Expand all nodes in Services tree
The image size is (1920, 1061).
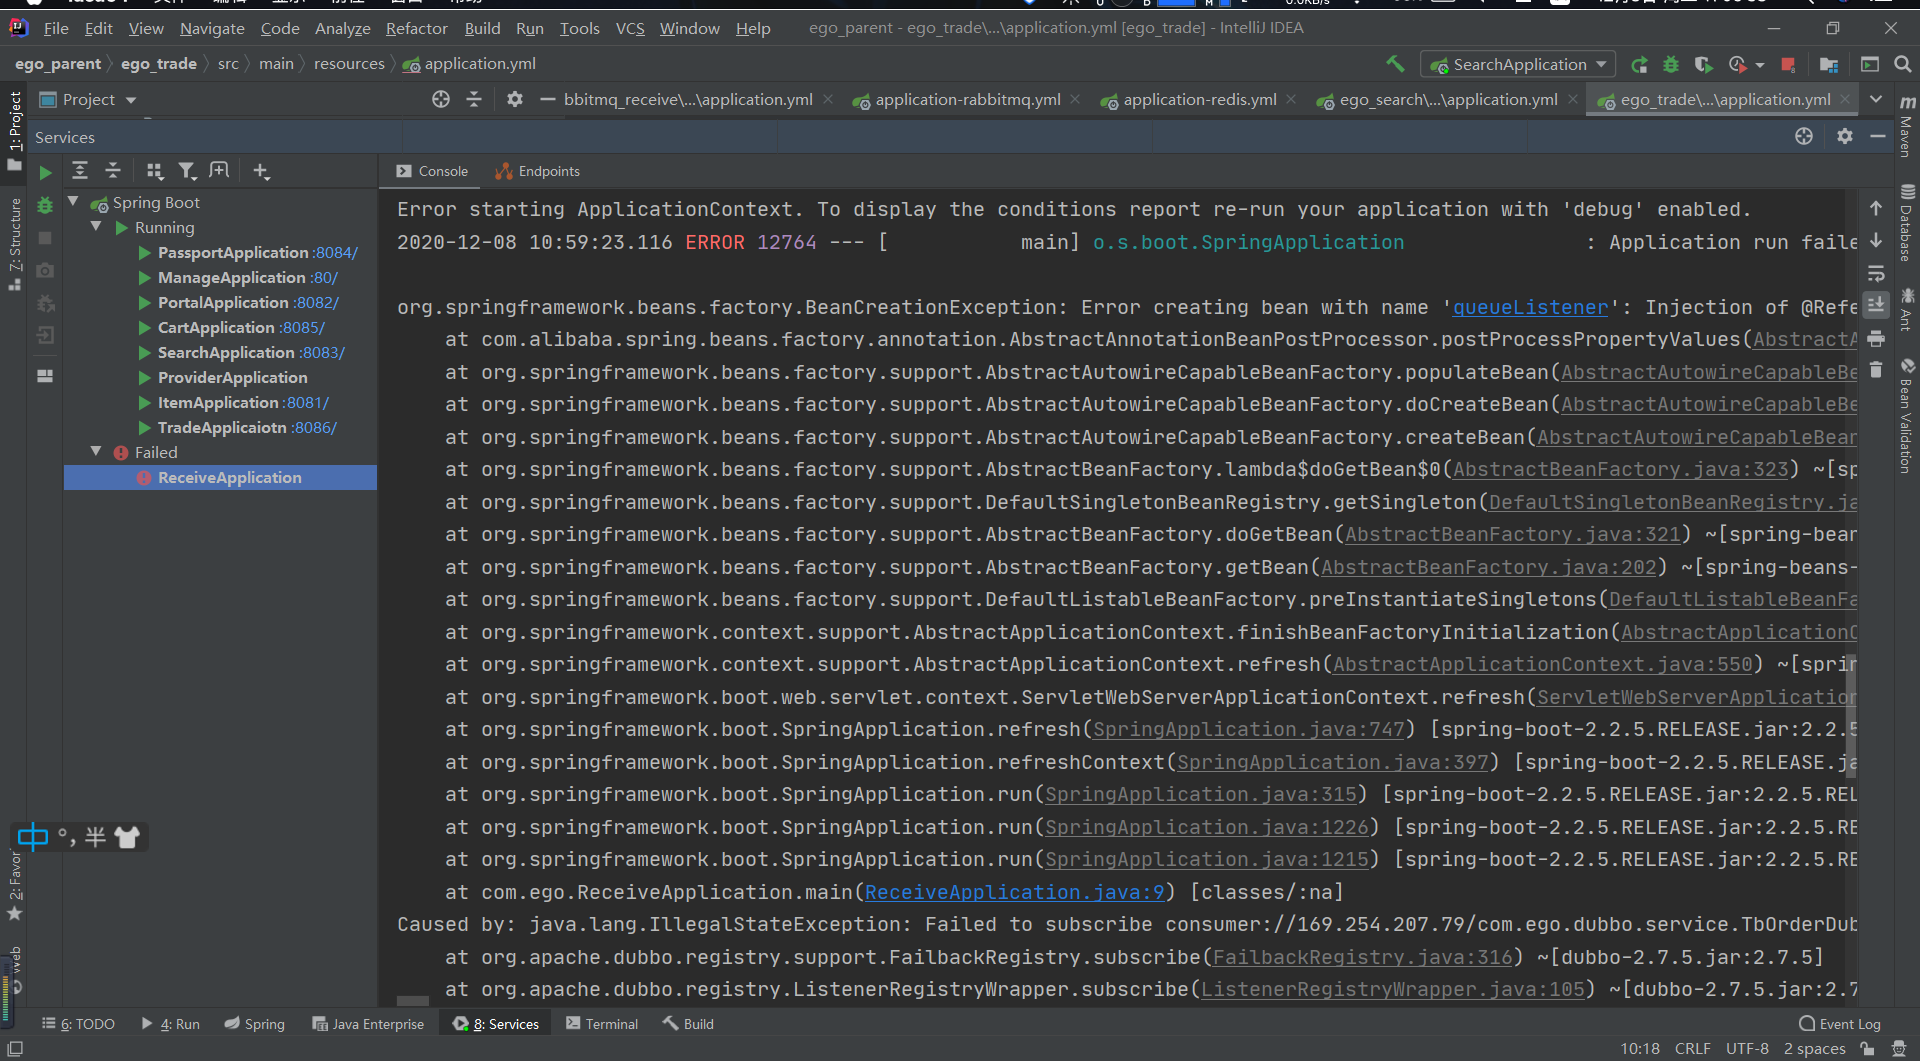[x=80, y=171]
